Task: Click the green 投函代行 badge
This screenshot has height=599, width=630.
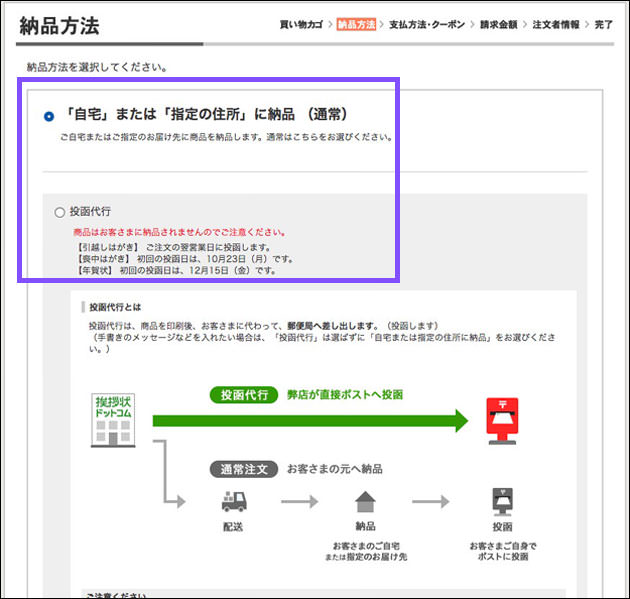Action: coord(244,395)
